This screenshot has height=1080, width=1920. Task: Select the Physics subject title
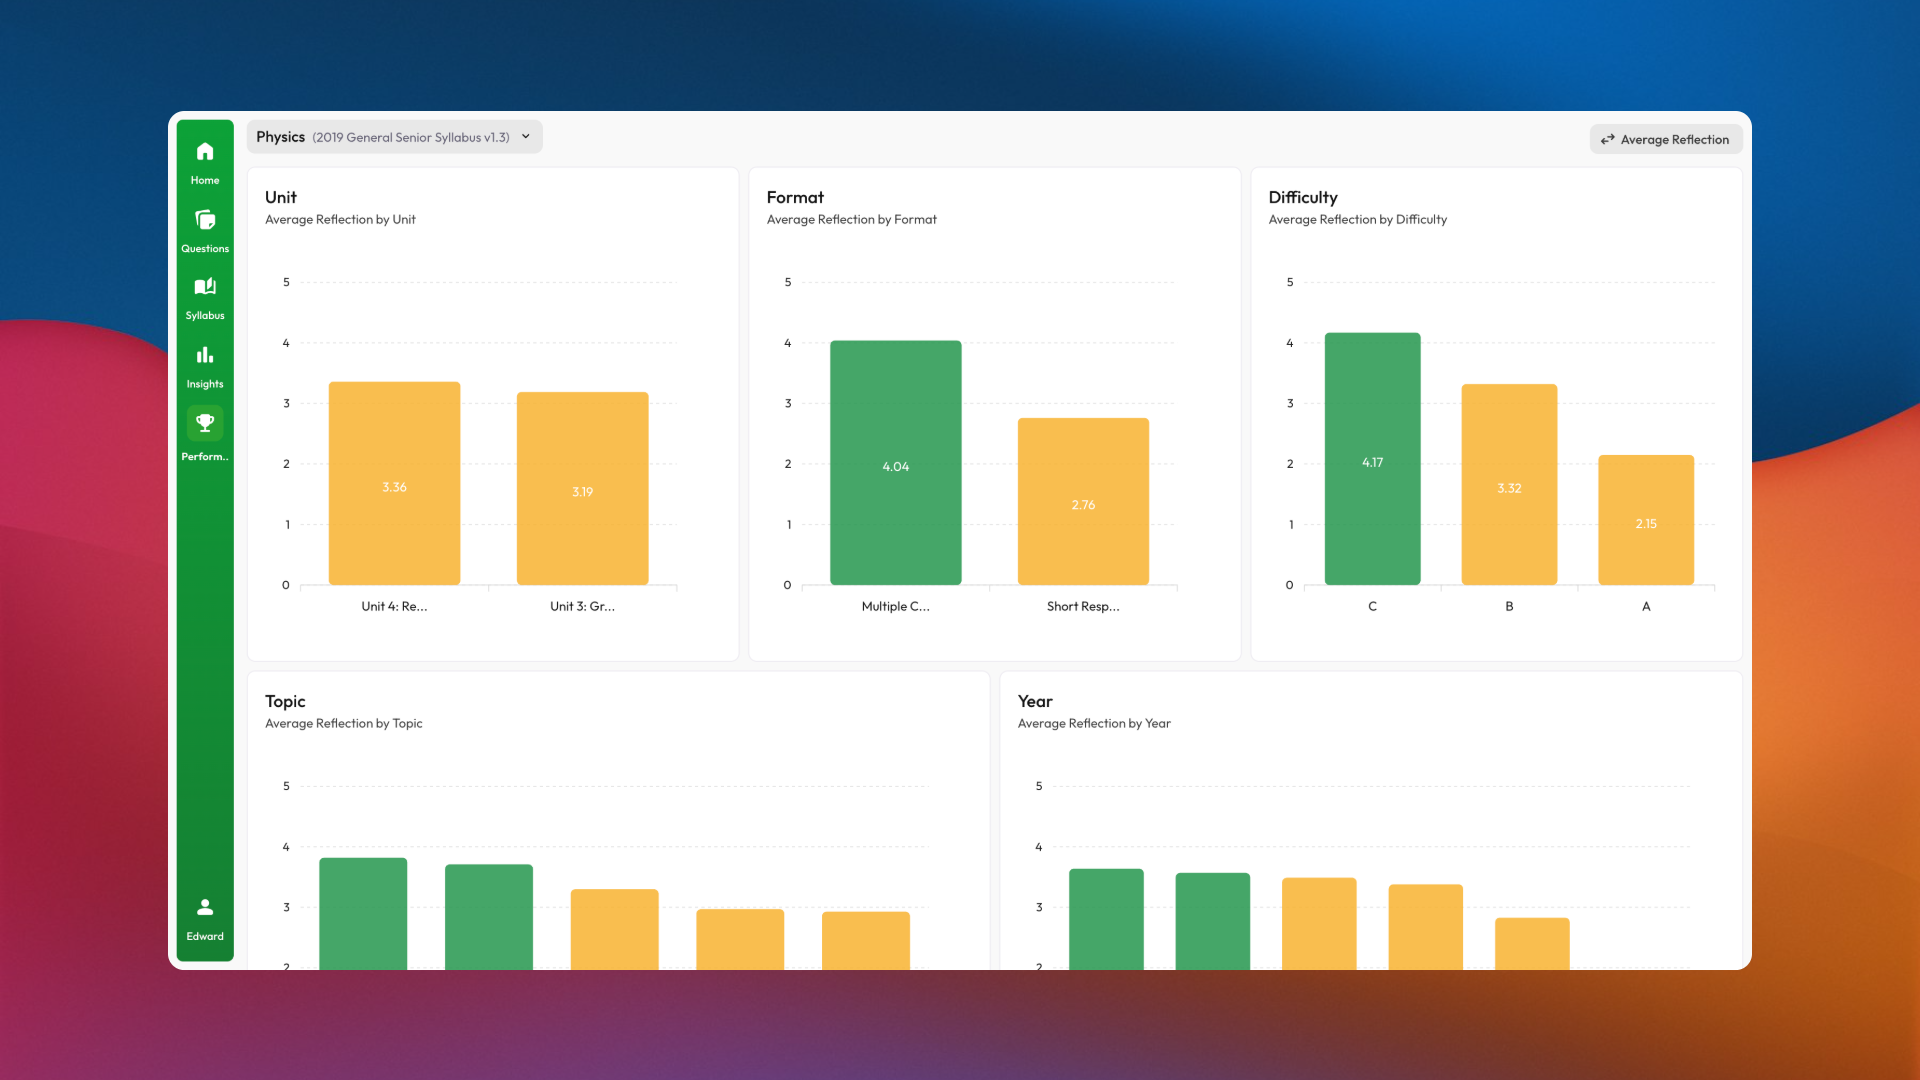(280, 136)
